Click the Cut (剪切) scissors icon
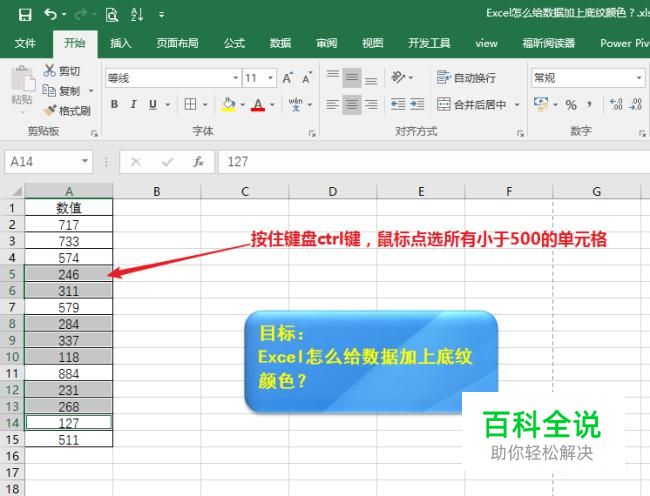650x496 pixels. 49,70
